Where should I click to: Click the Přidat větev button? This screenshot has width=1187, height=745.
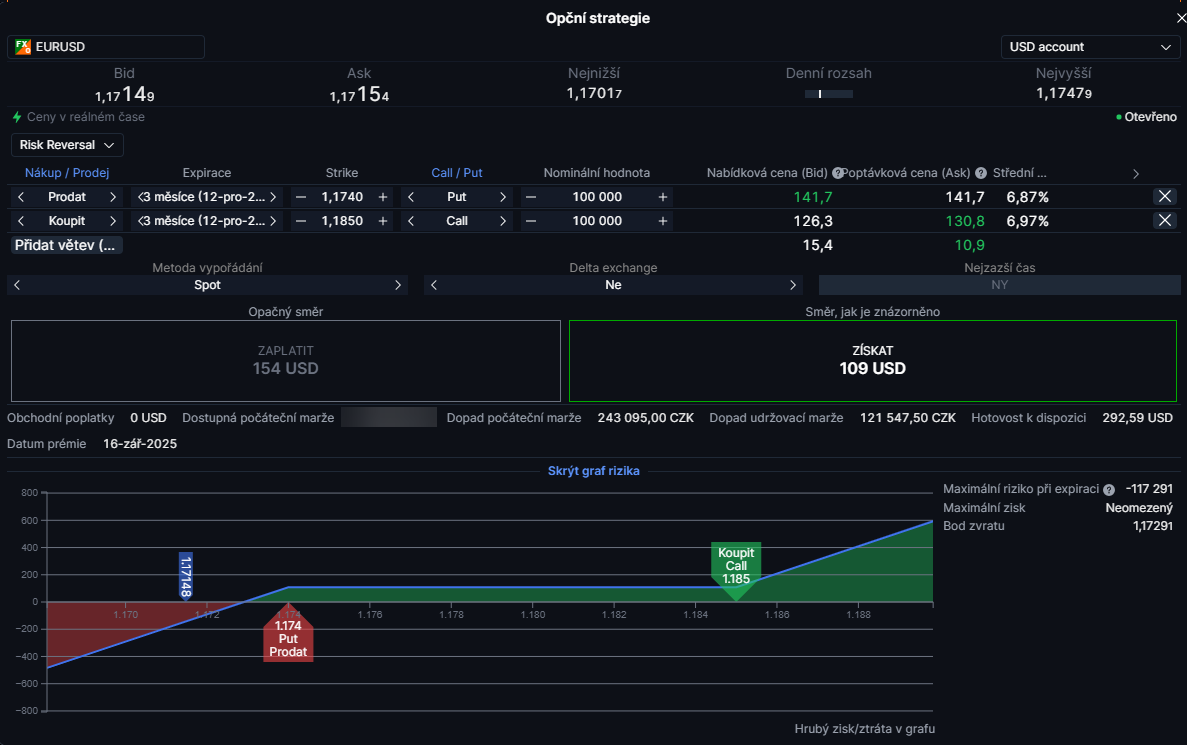click(66, 245)
